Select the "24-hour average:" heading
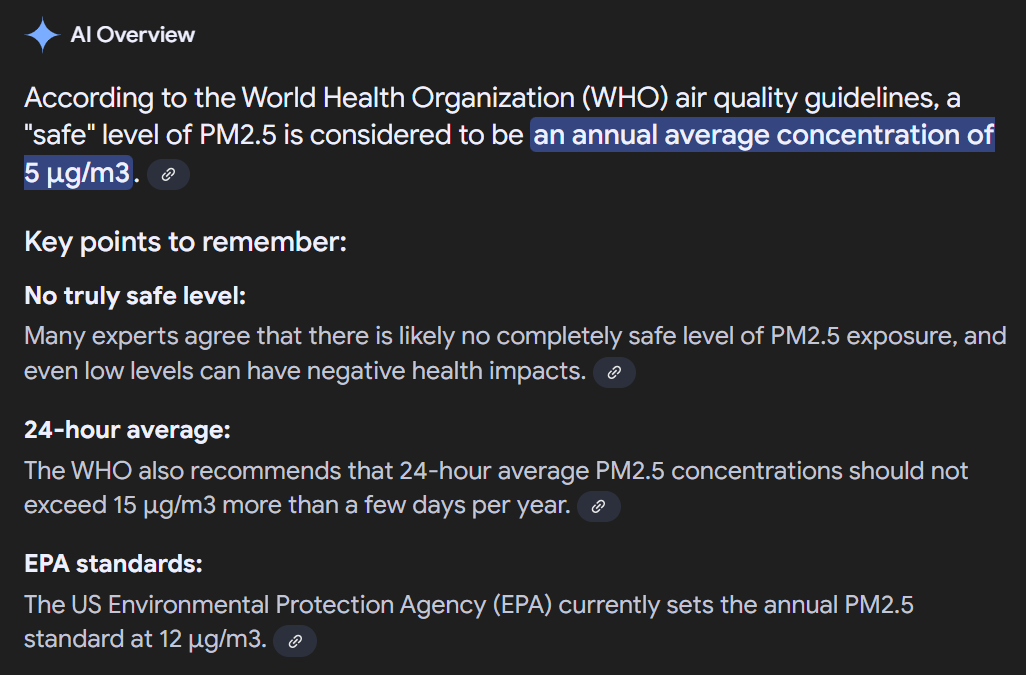The image size is (1026, 675). click(x=127, y=430)
